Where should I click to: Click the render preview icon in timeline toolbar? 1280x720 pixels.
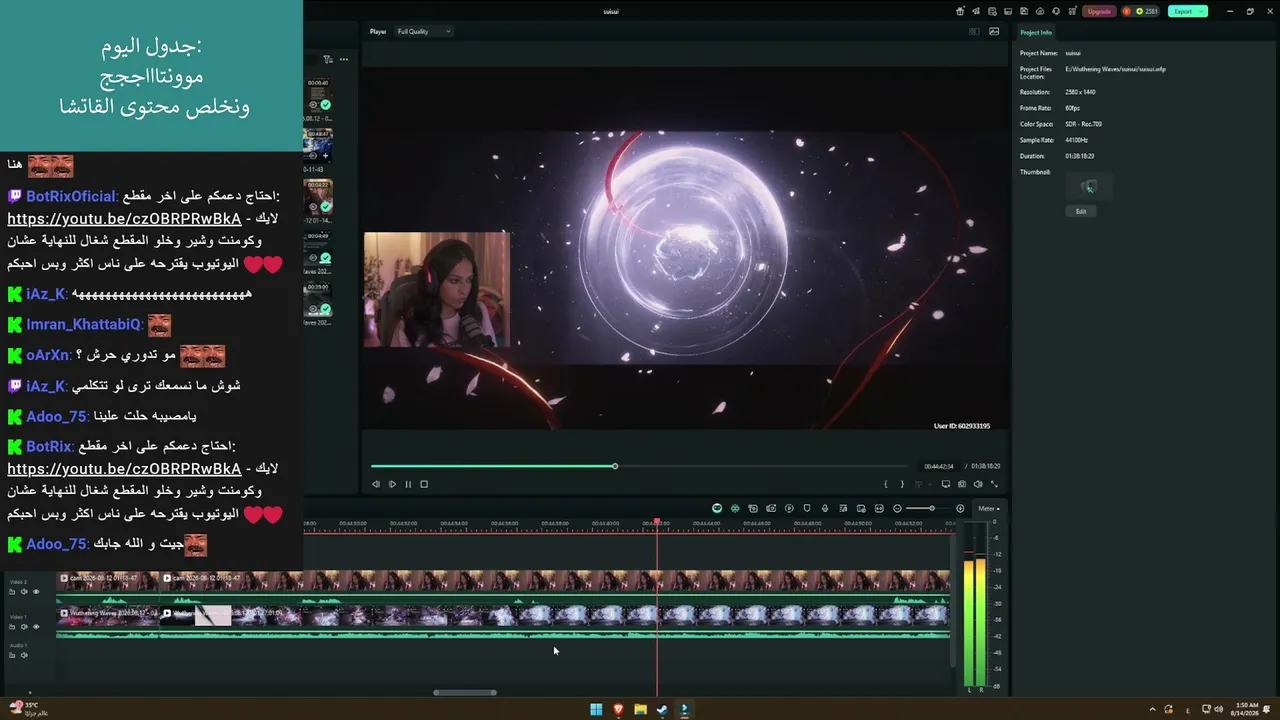pos(789,509)
